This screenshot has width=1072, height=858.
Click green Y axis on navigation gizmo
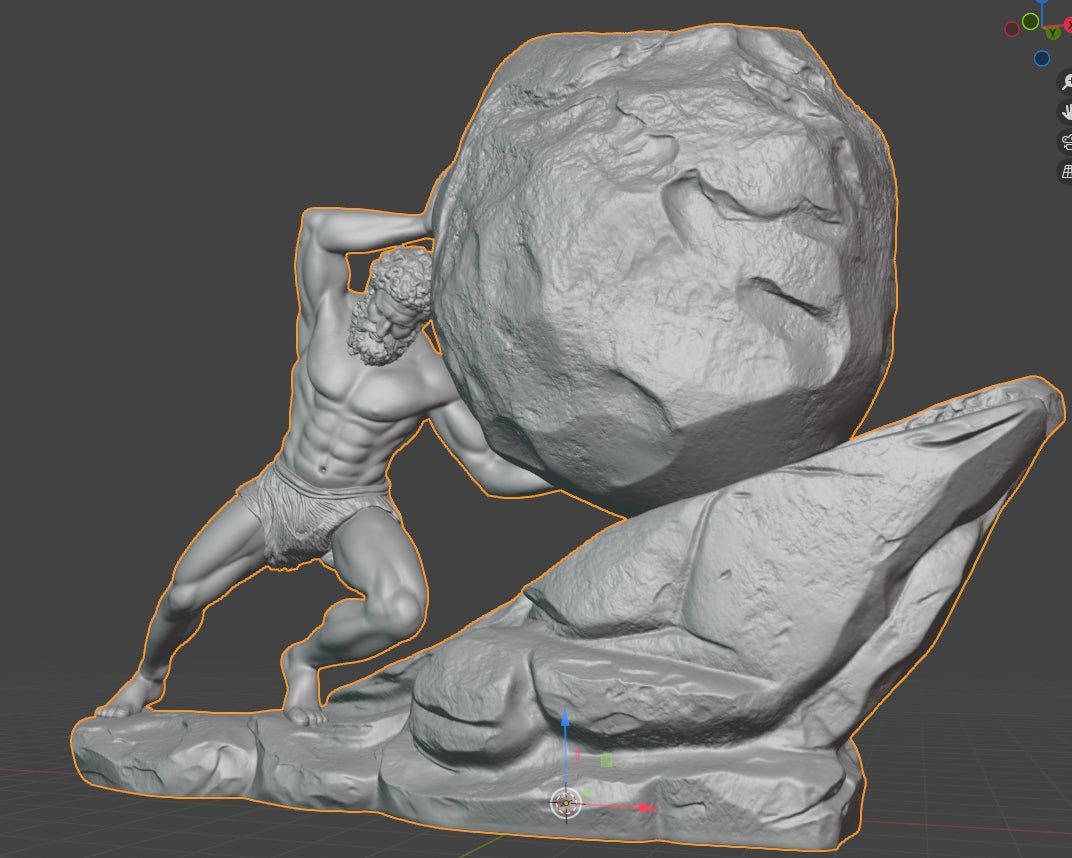(x=1053, y=33)
